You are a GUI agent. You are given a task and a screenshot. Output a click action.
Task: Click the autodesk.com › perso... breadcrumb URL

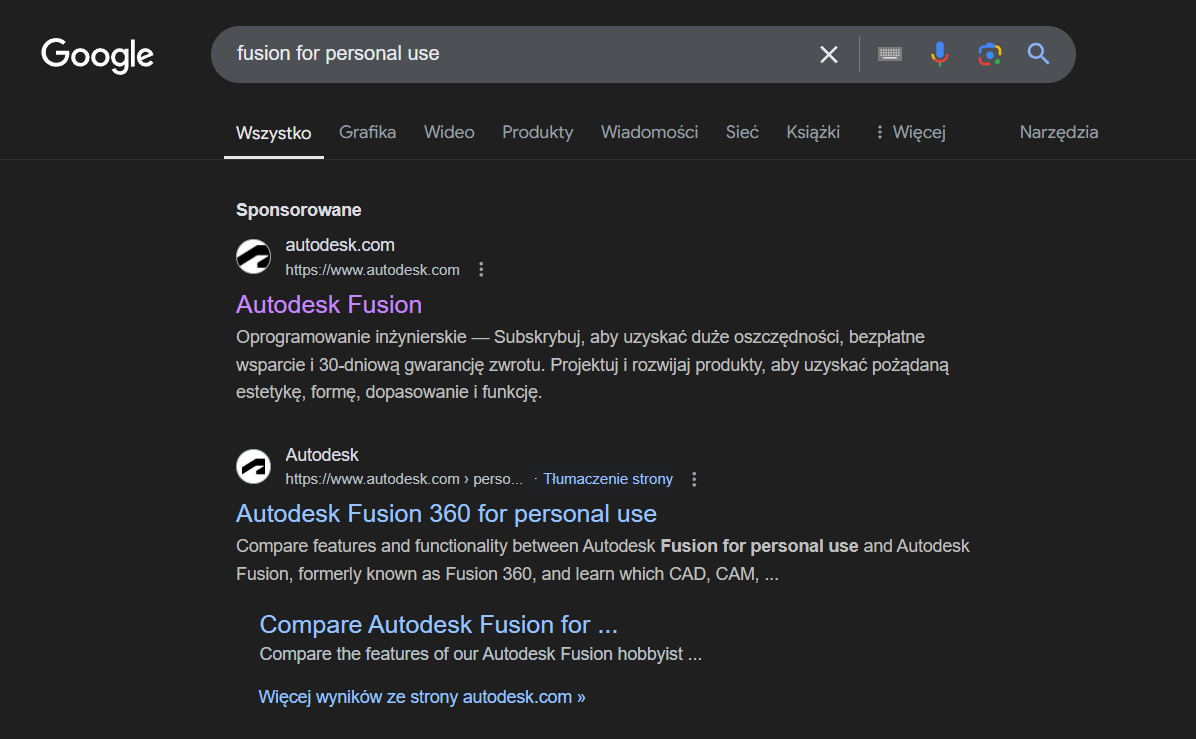(404, 479)
